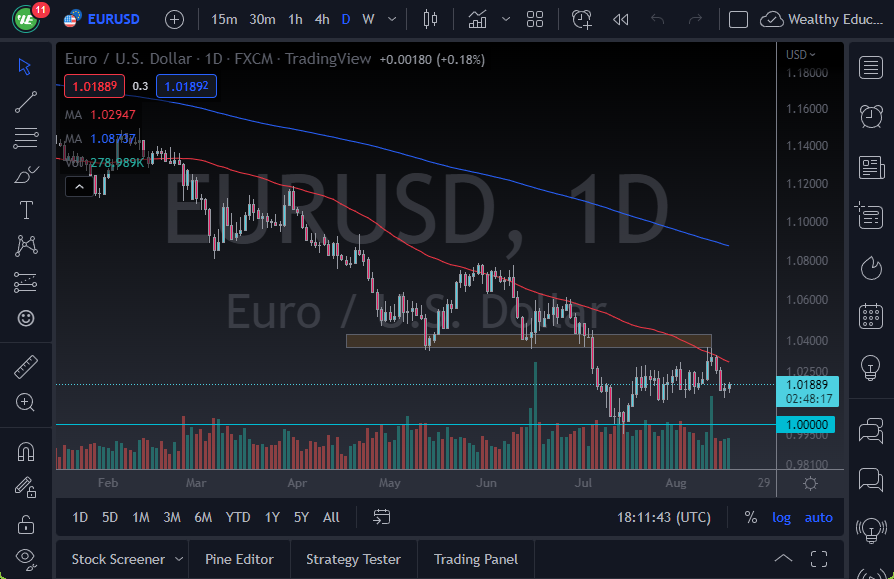Open the Watchlist panel
Viewport: 894px width, 579px height.
click(869, 68)
